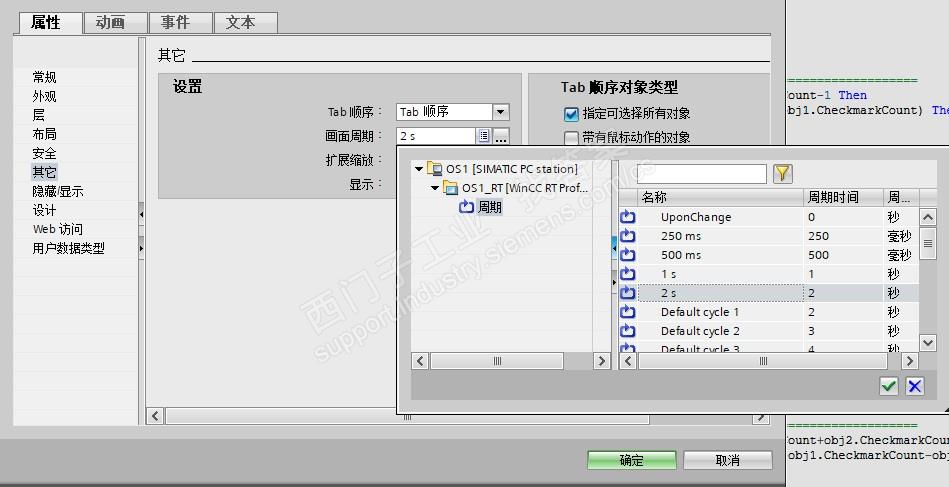Click the 确定 button
Image resolution: width=949 pixels, height=487 pixels.
[x=631, y=460]
